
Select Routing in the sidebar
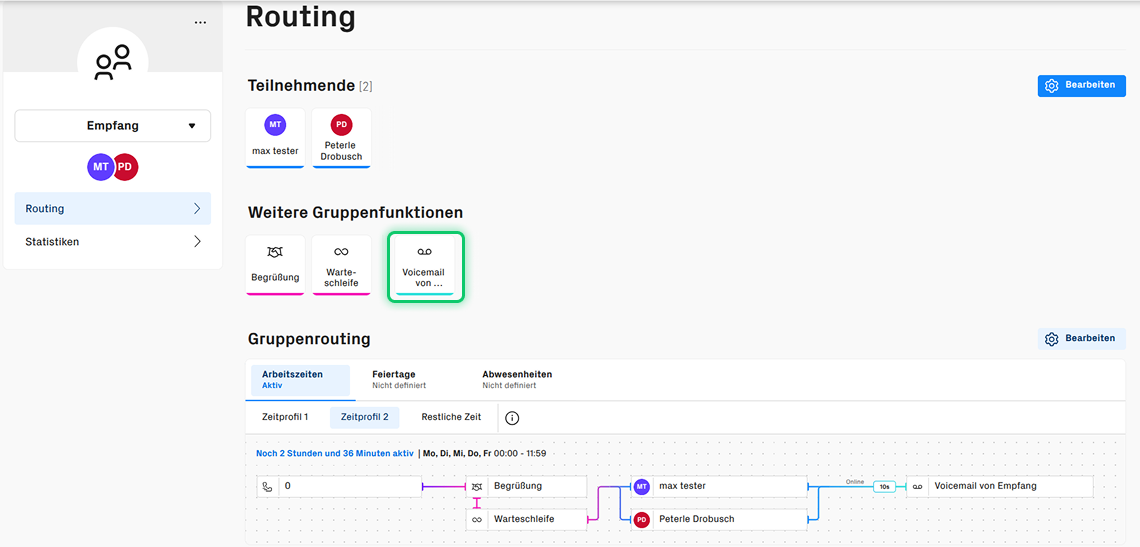[x=113, y=209]
